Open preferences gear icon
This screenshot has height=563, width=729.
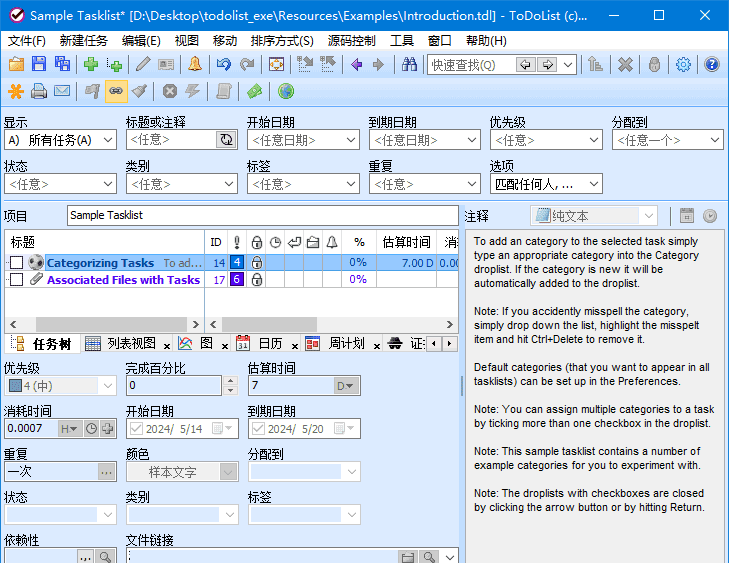coord(683,64)
